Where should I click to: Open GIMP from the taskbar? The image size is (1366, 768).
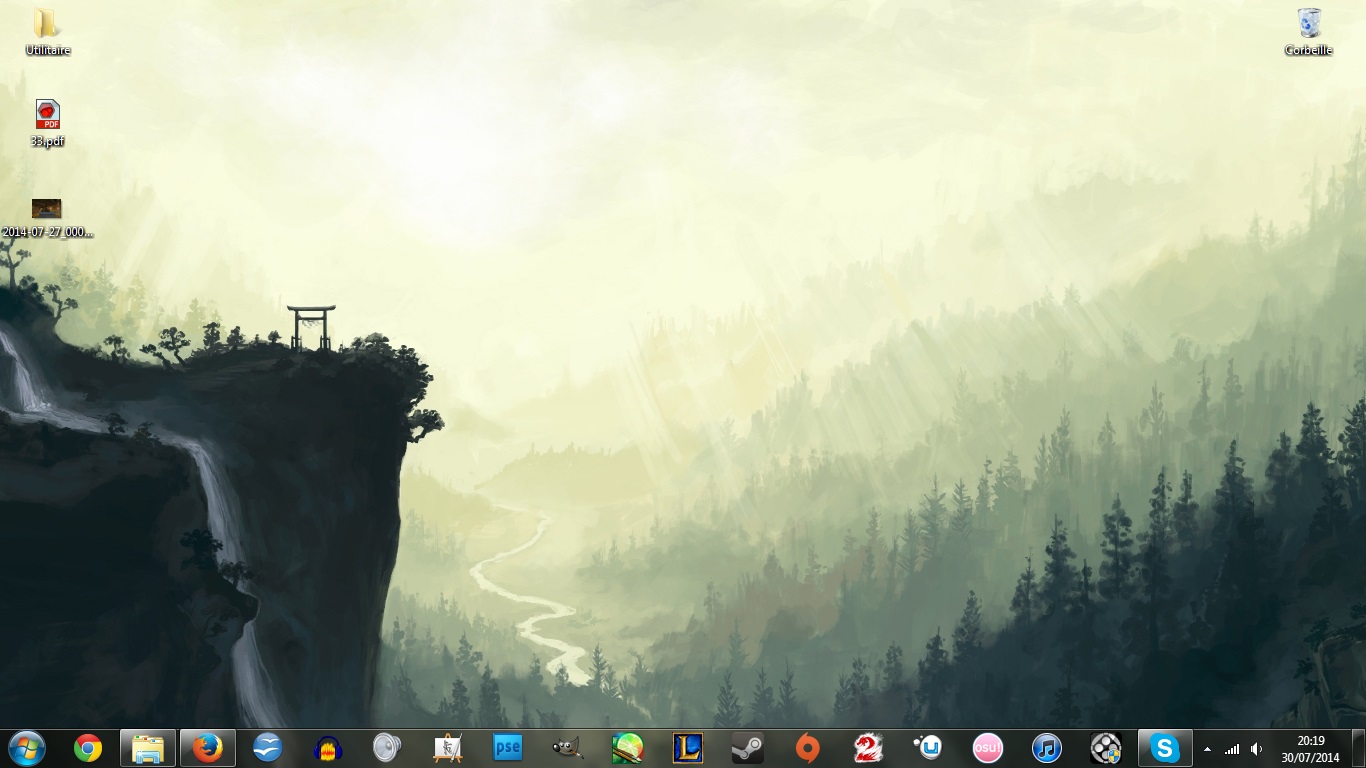[x=568, y=748]
